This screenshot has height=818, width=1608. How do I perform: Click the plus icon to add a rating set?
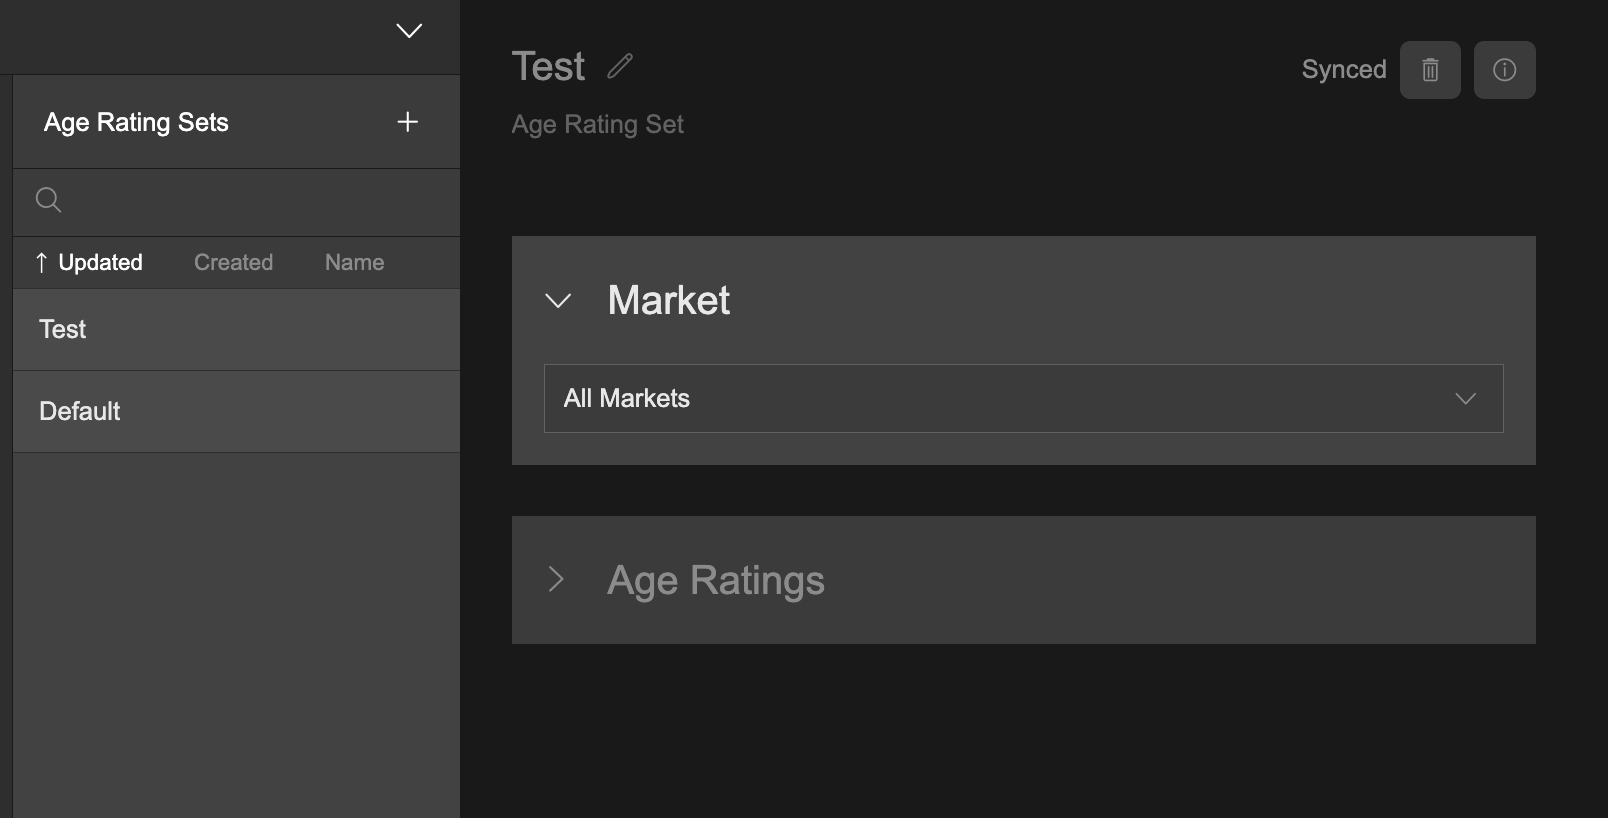click(407, 122)
